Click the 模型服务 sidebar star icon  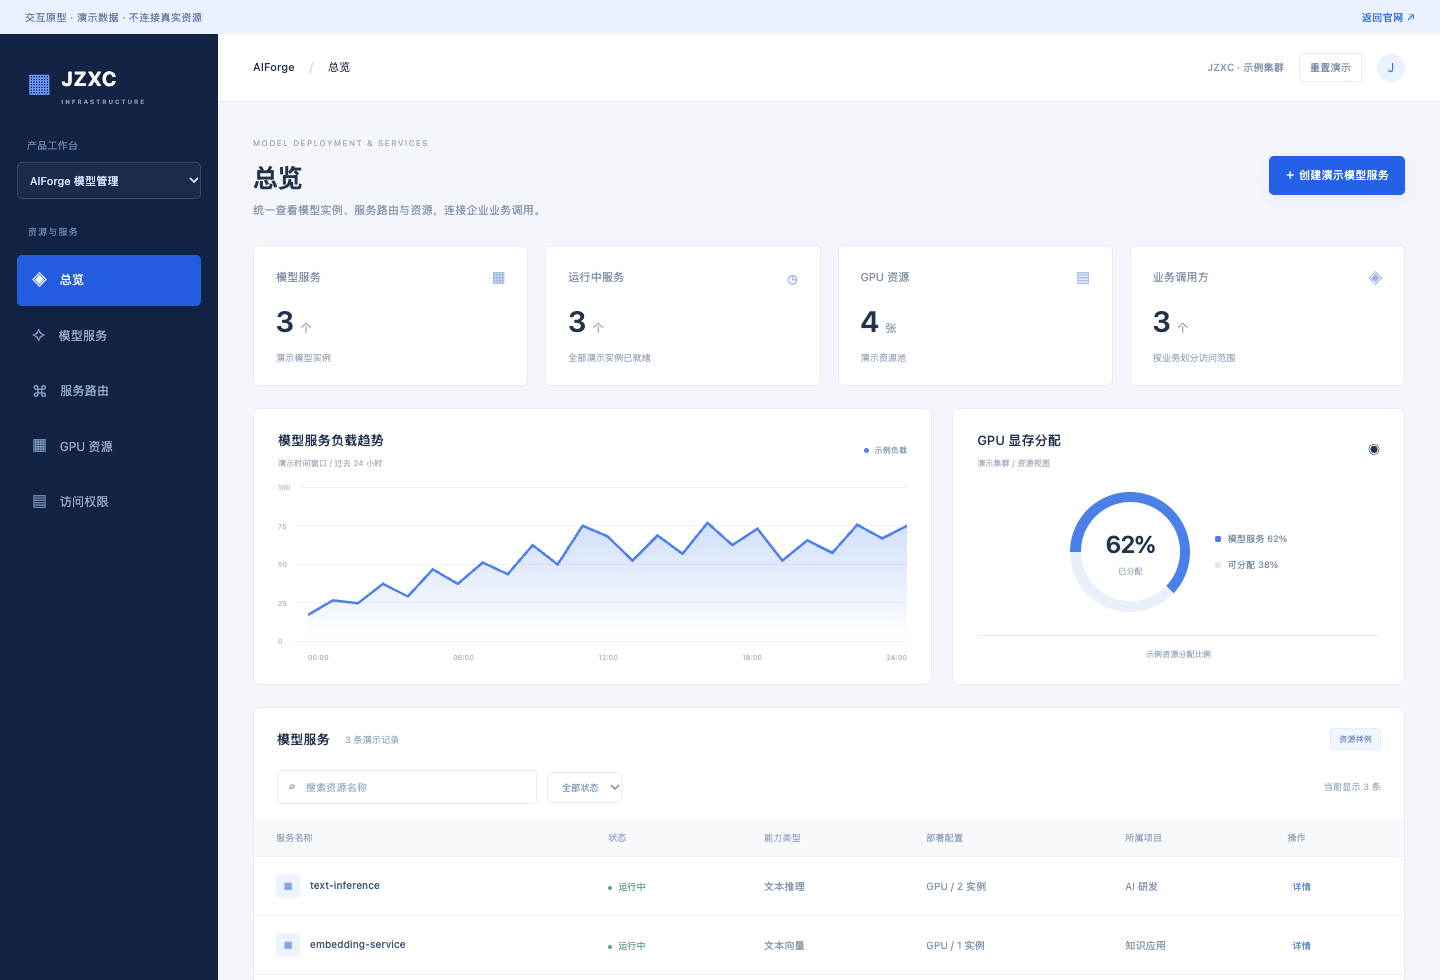tap(39, 336)
